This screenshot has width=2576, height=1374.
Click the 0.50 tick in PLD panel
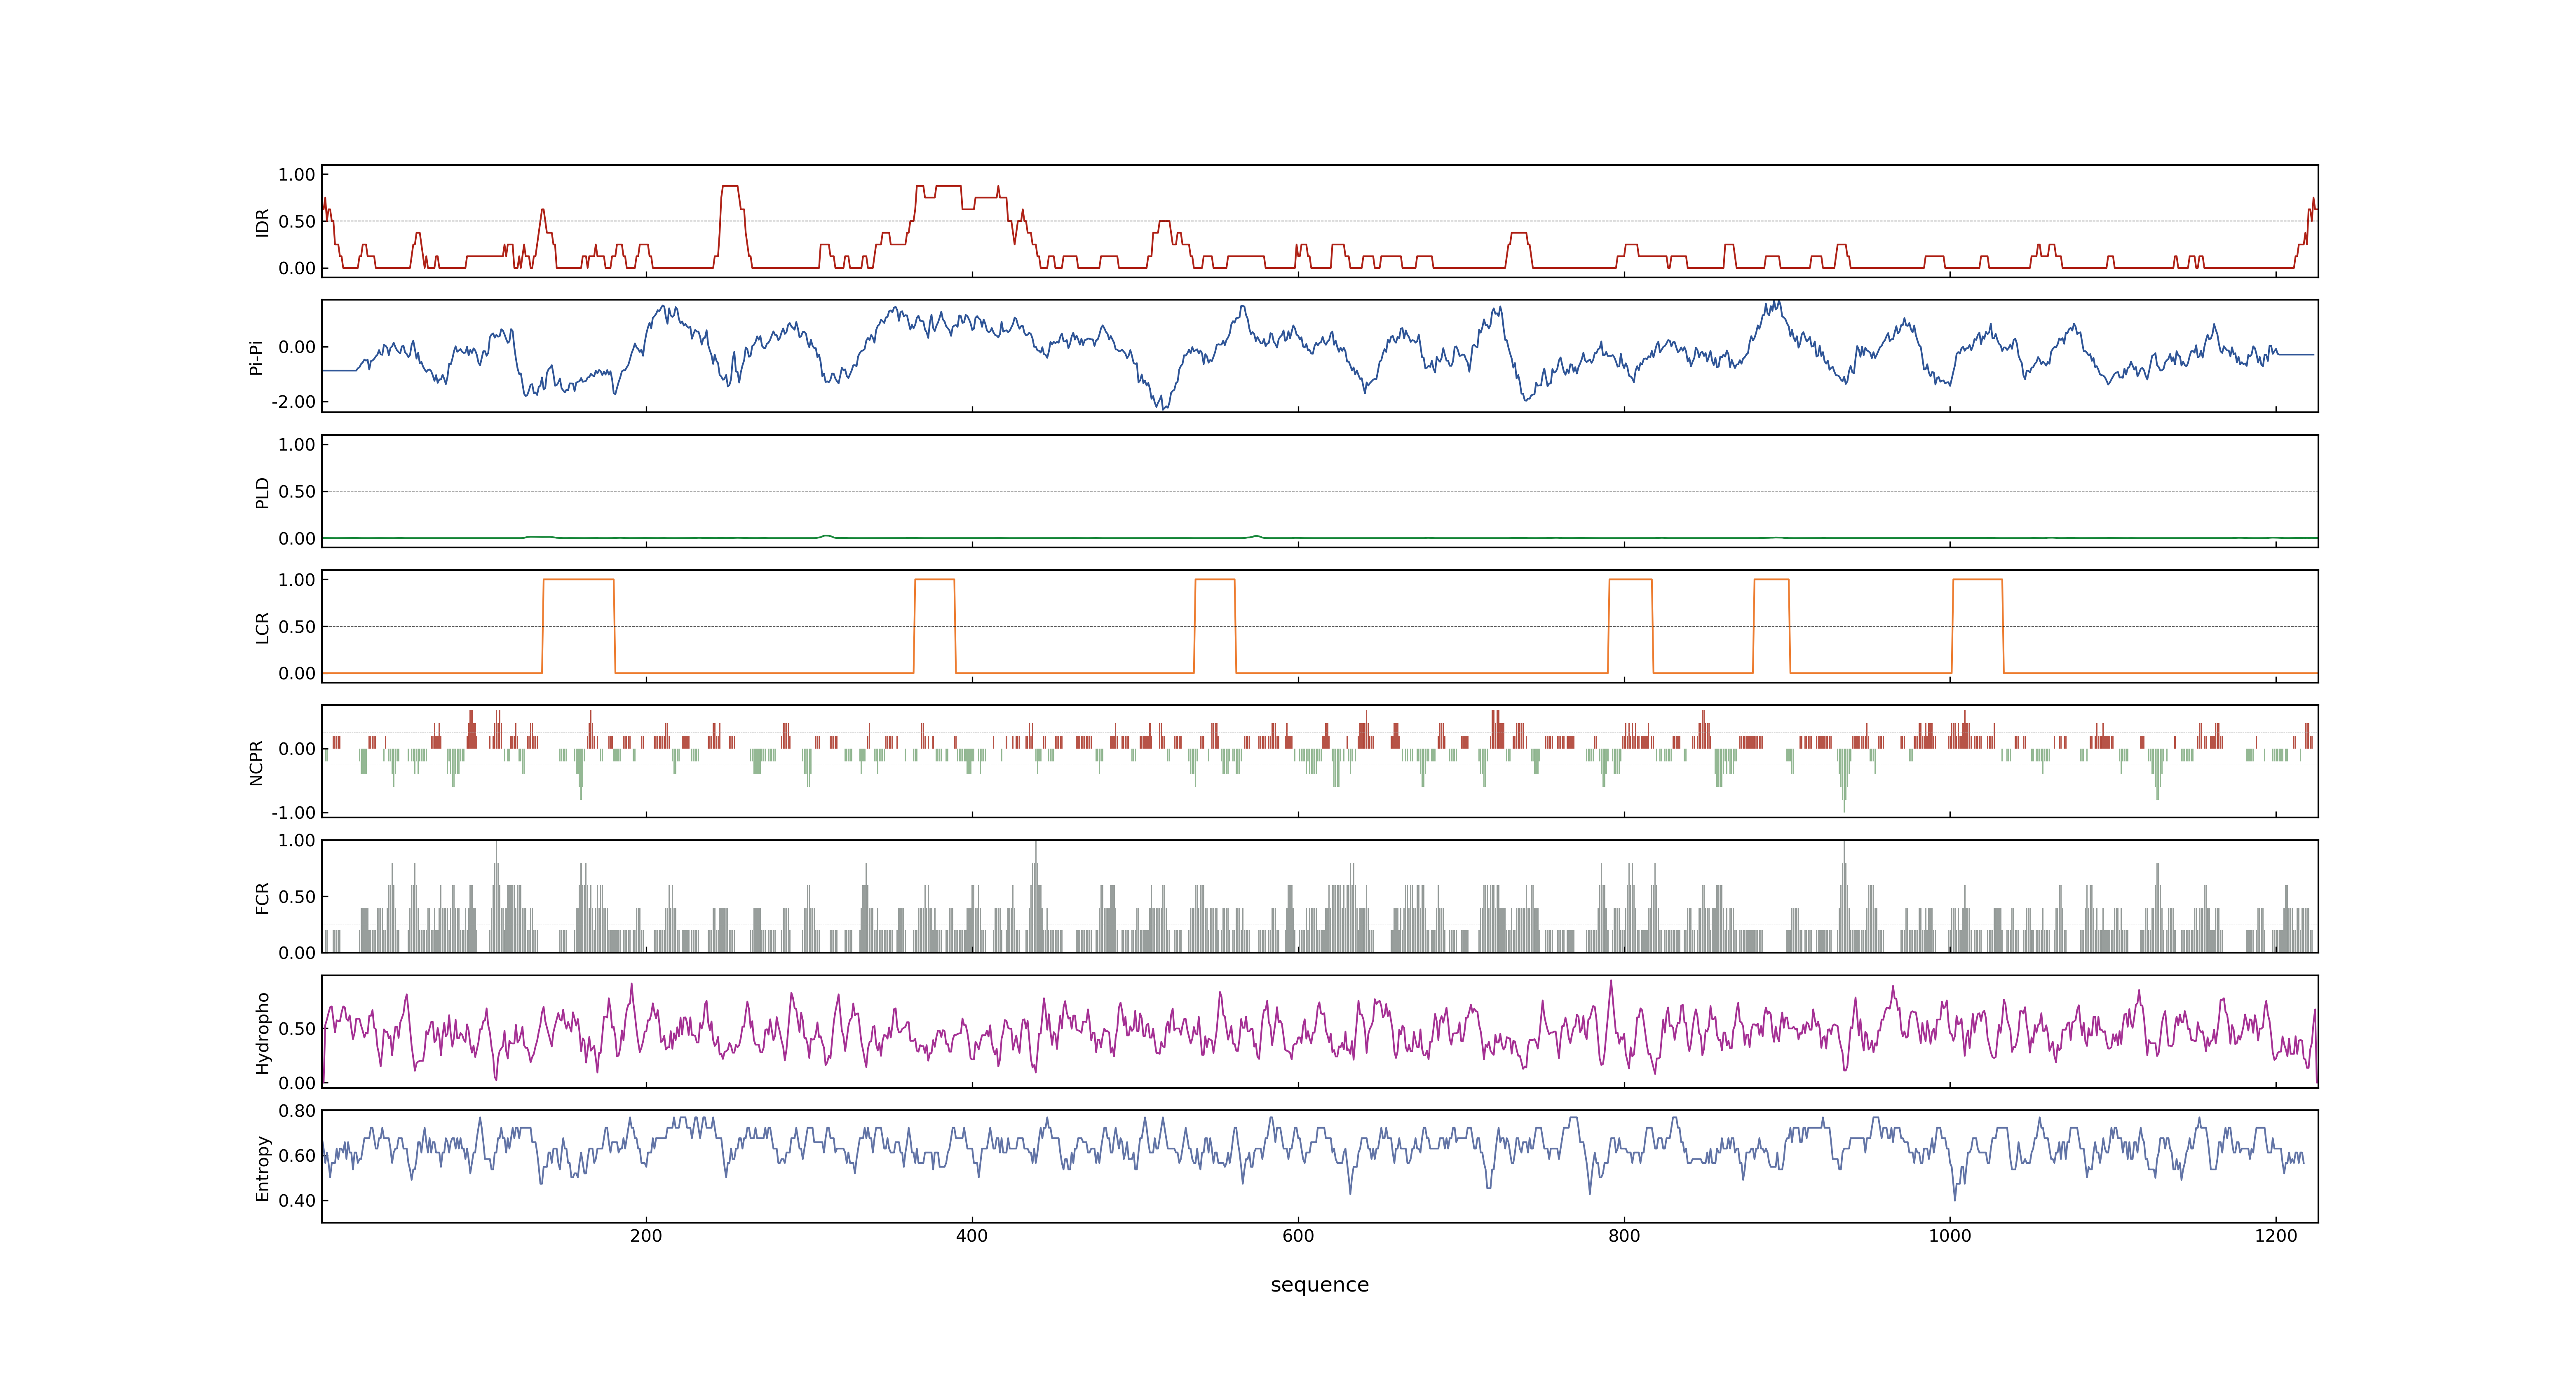[297, 492]
